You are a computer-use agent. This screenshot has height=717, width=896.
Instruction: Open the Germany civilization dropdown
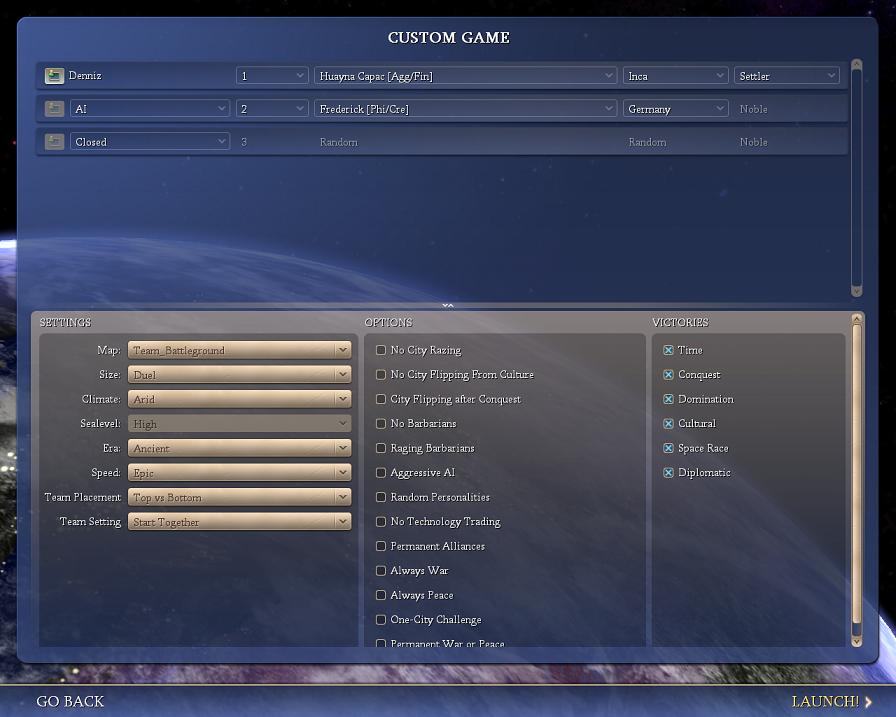click(675, 109)
